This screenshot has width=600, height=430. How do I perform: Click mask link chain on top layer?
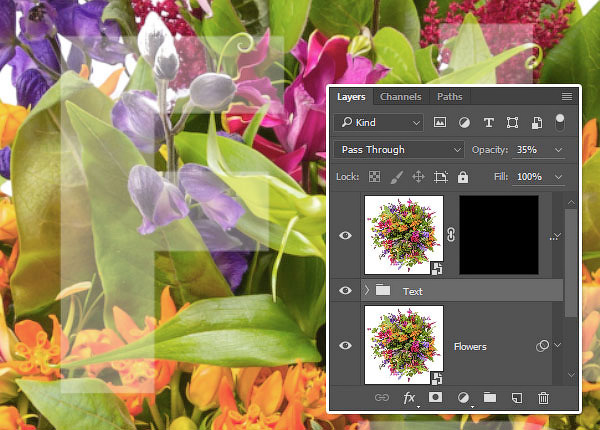(451, 235)
